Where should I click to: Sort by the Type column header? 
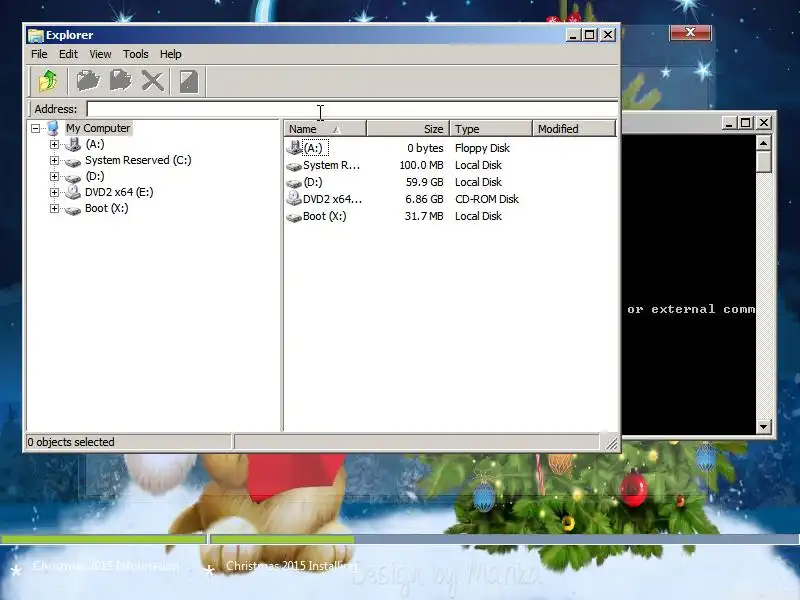(x=491, y=129)
